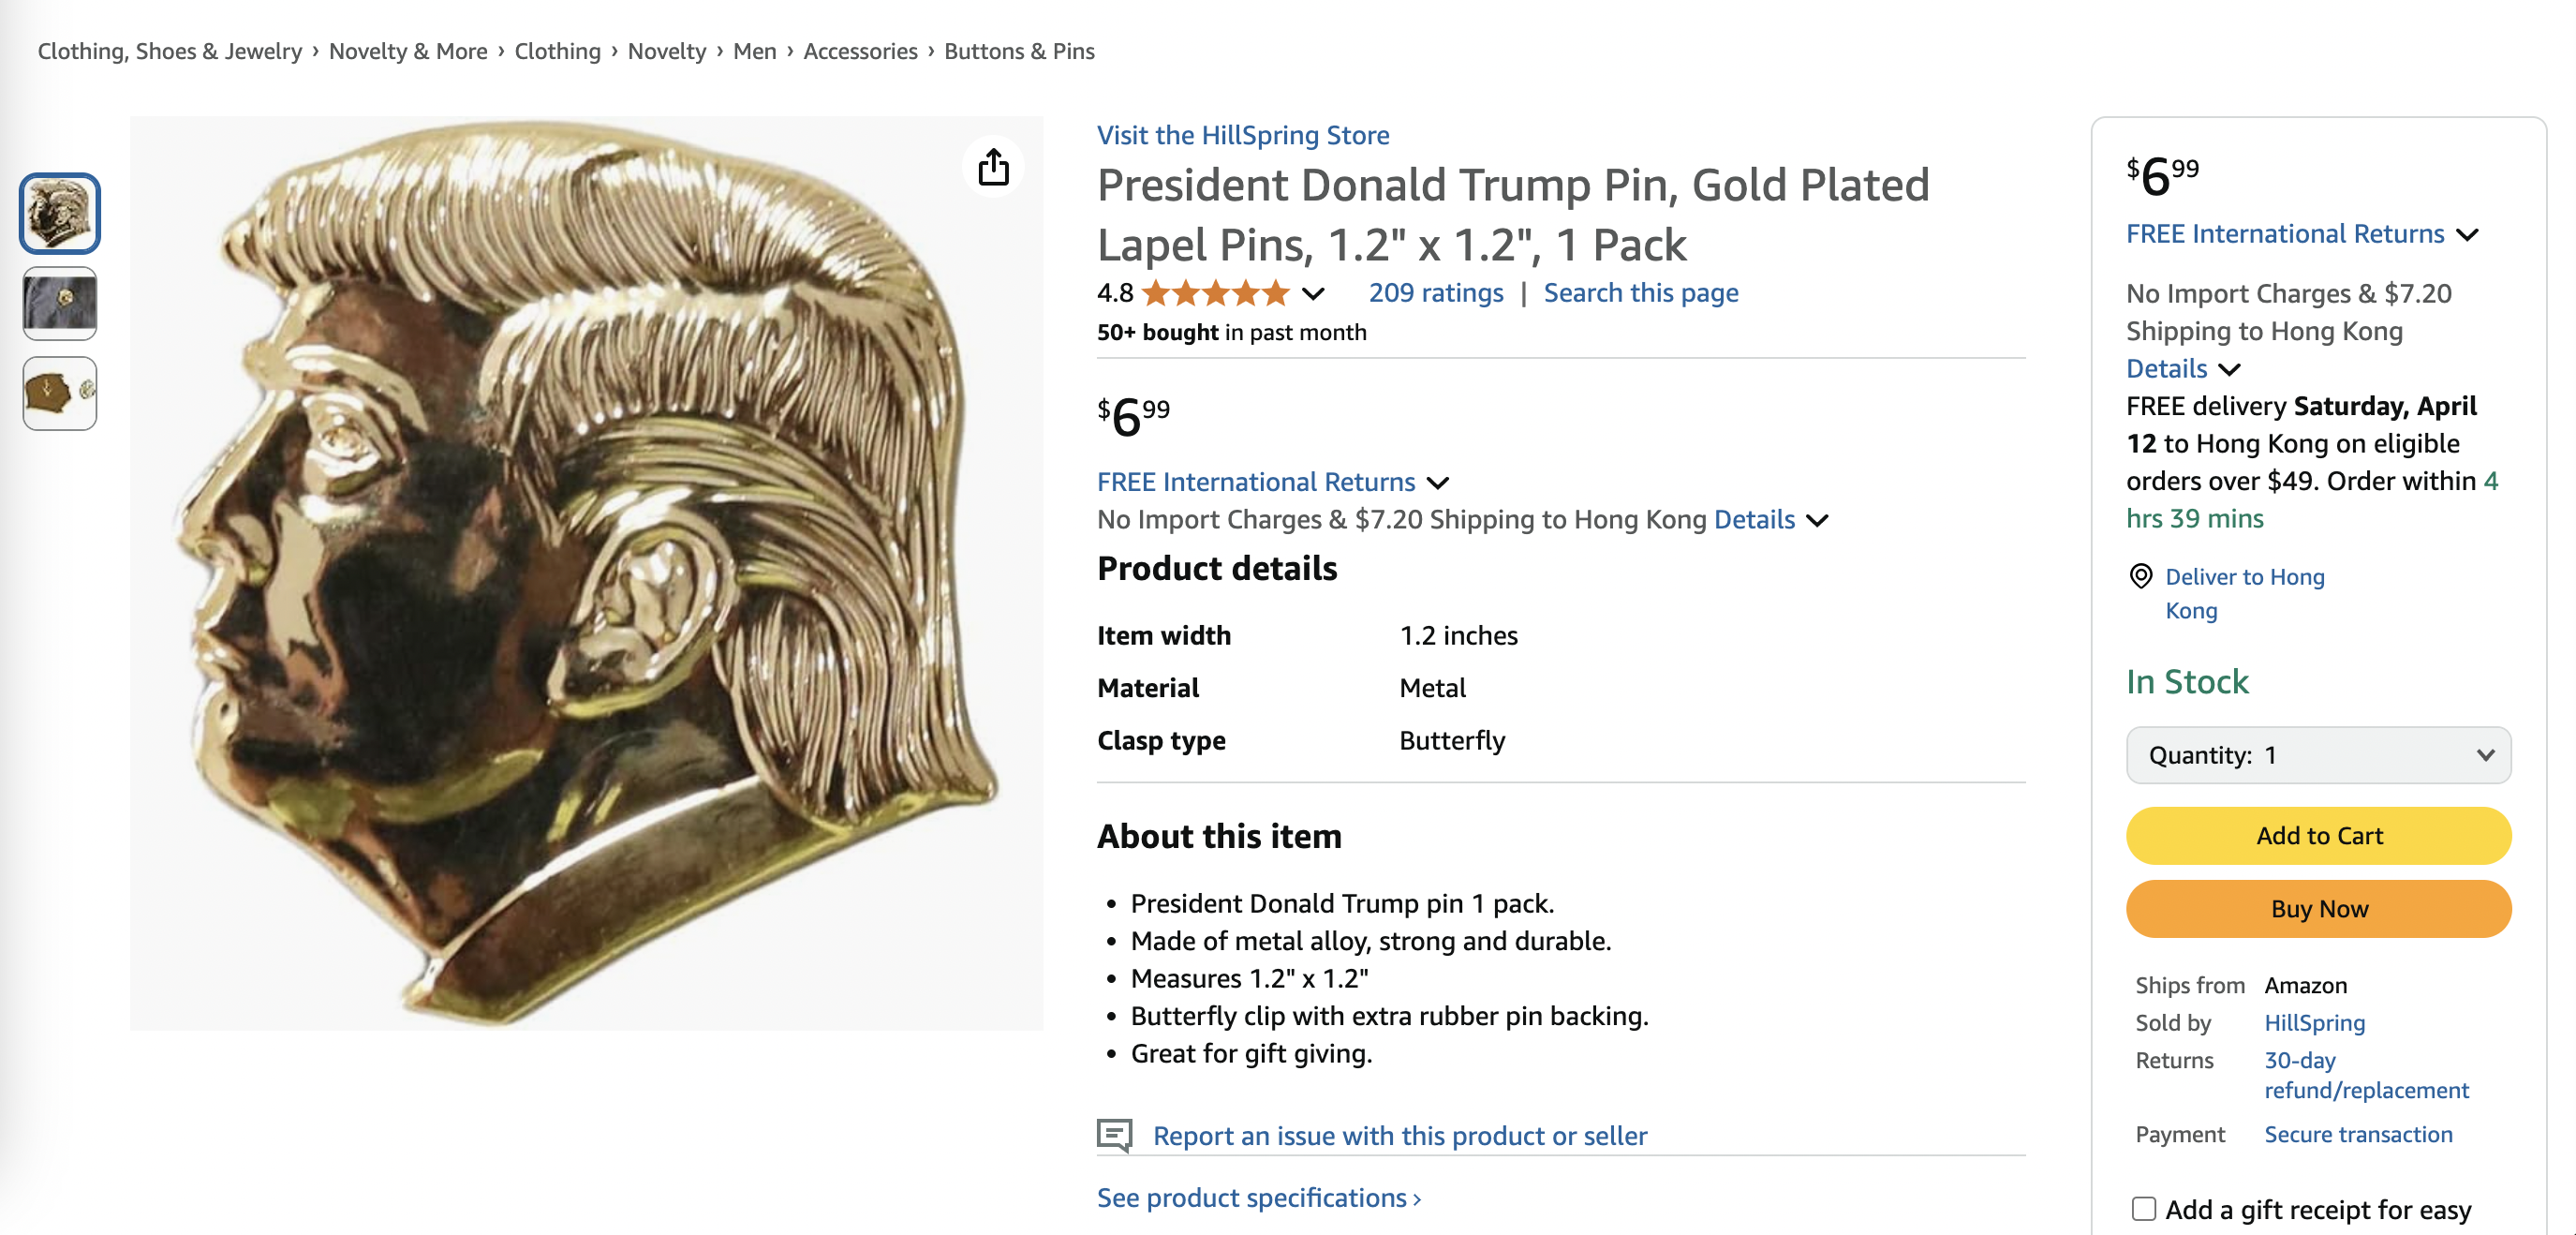This screenshot has height=1235, width=2576.
Task: Select the first product thumbnail
Action: pyautogui.click(x=60, y=213)
